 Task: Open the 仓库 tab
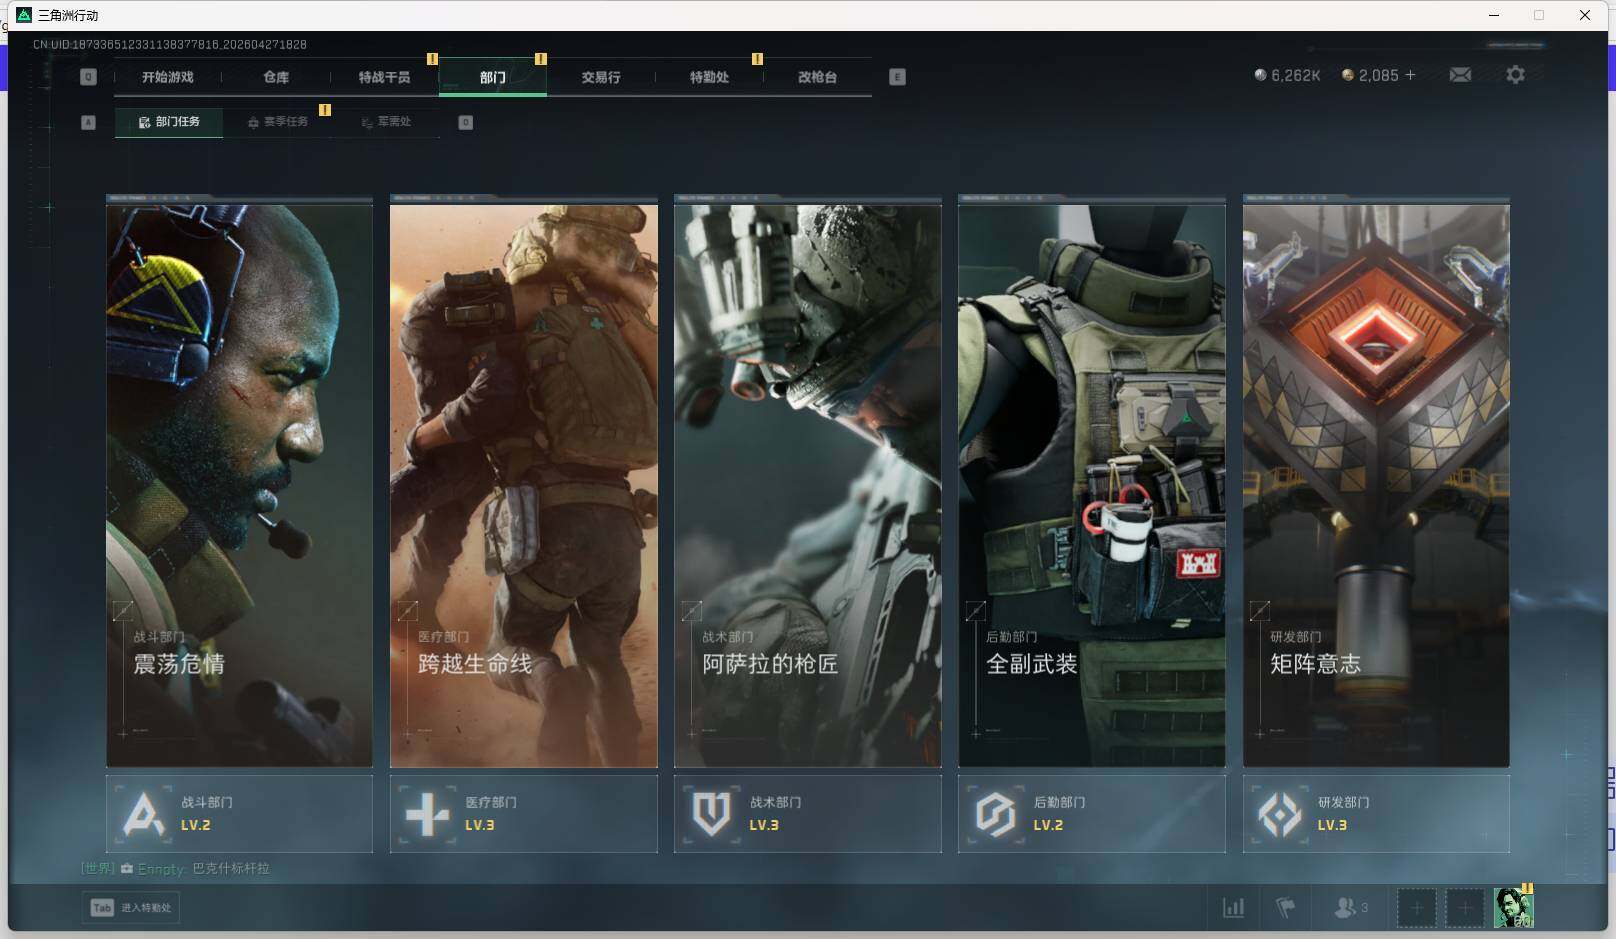click(x=276, y=77)
